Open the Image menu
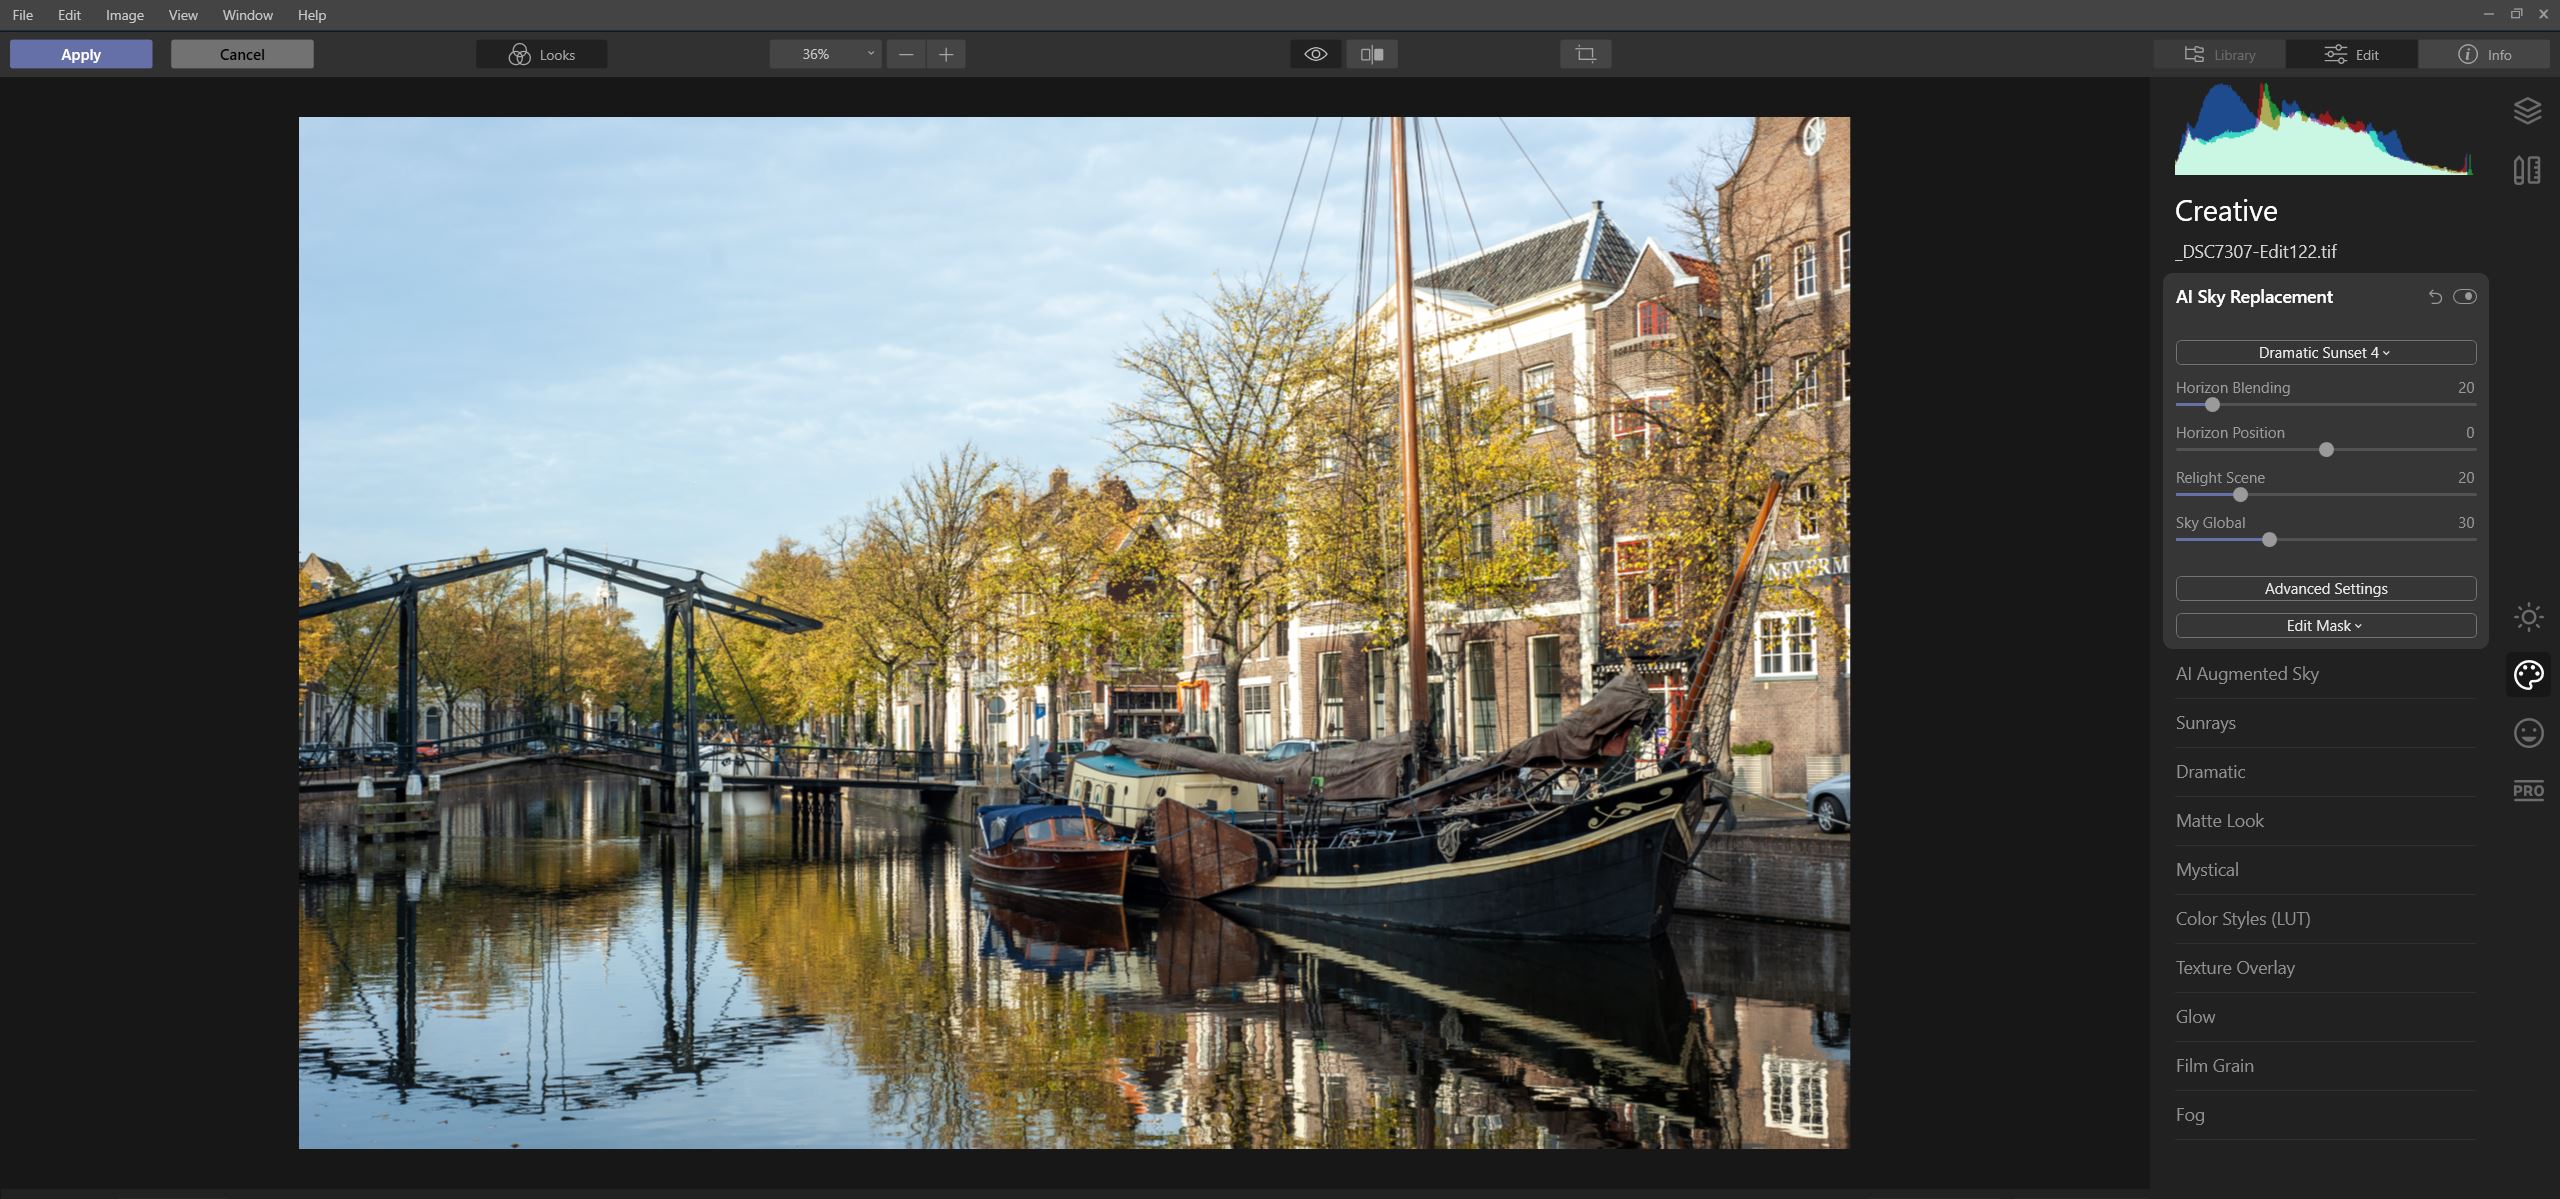Image resolution: width=2560 pixels, height=1199 pixels. tap(124, 15)
